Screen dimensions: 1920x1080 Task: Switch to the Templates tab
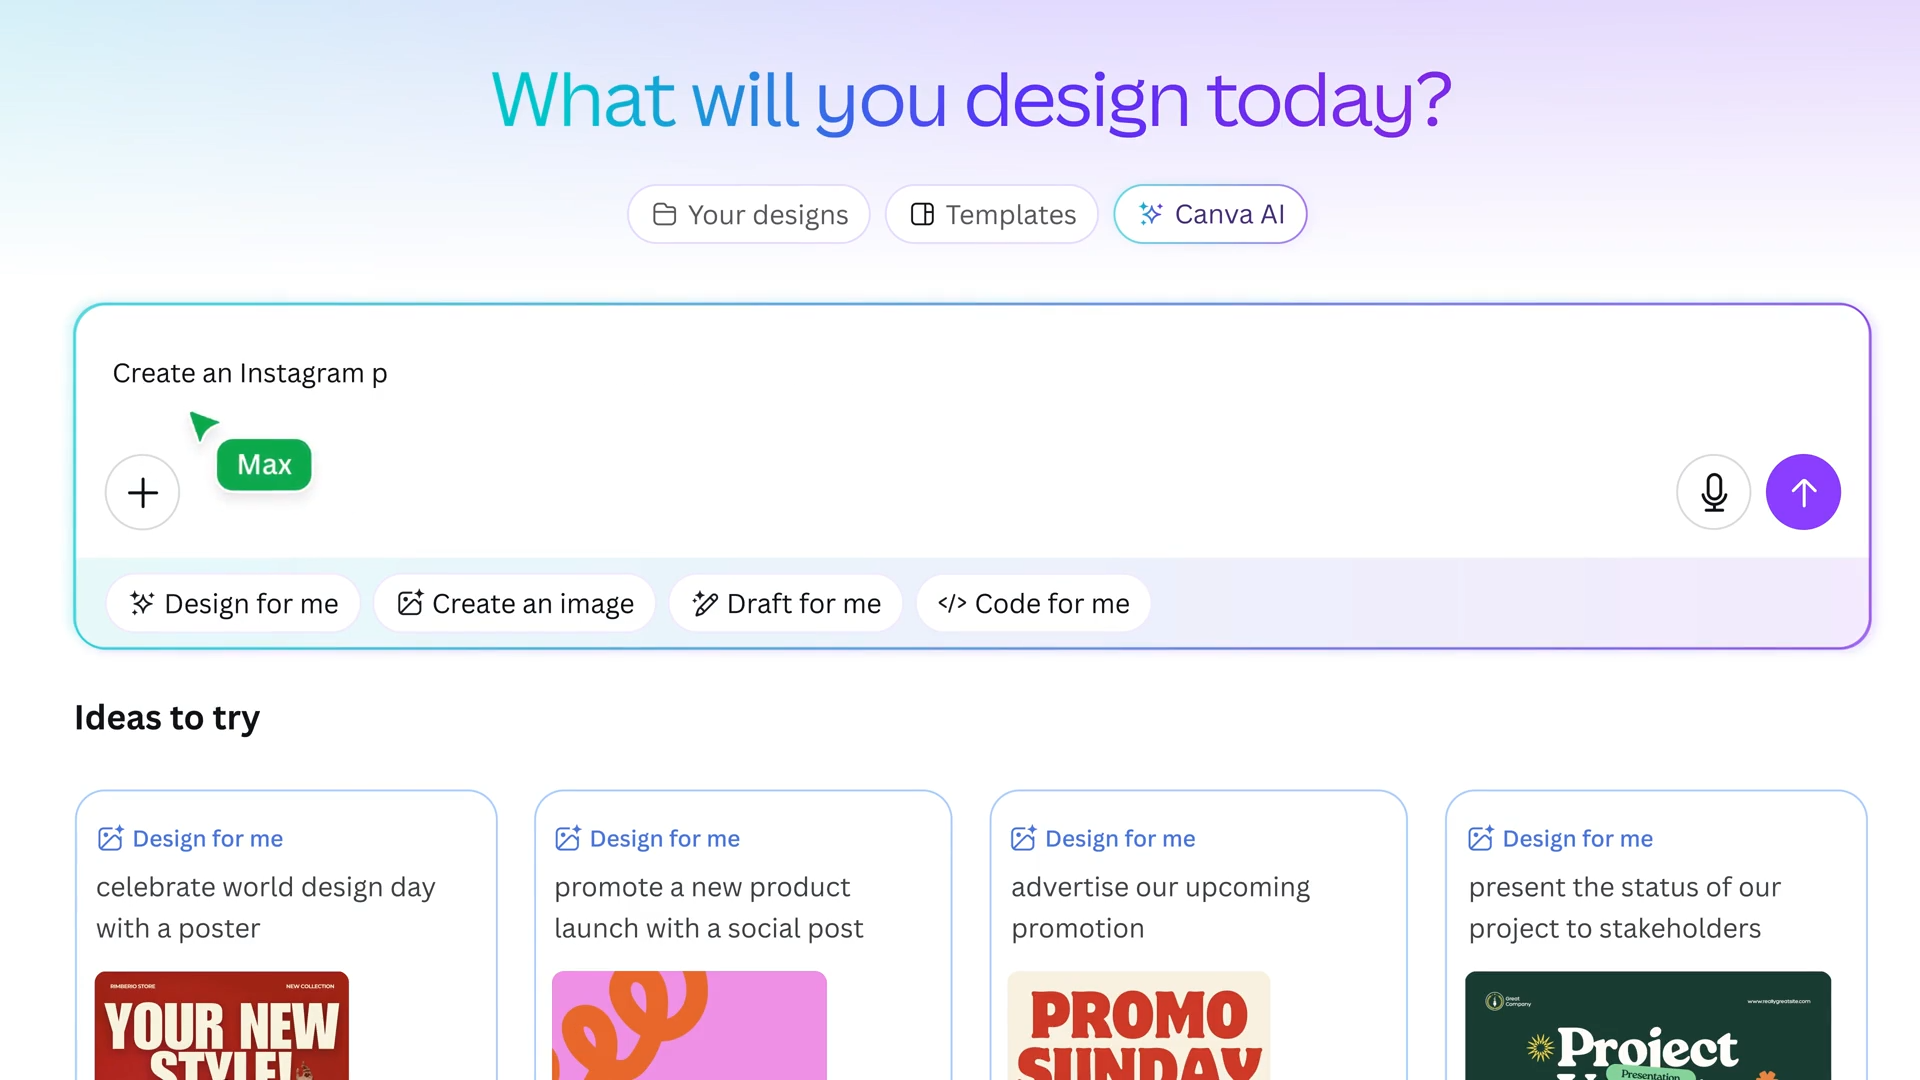(x=990, y=214)
